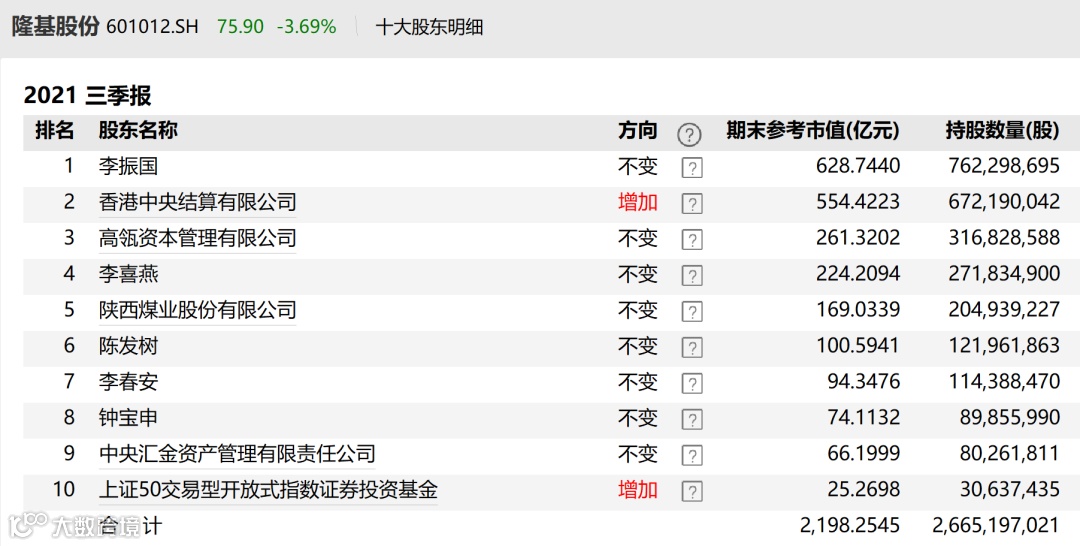This screenshot has width=1080, height=546.
Task: Click total market value 2,198.2545
Action: tap(850, 525)
